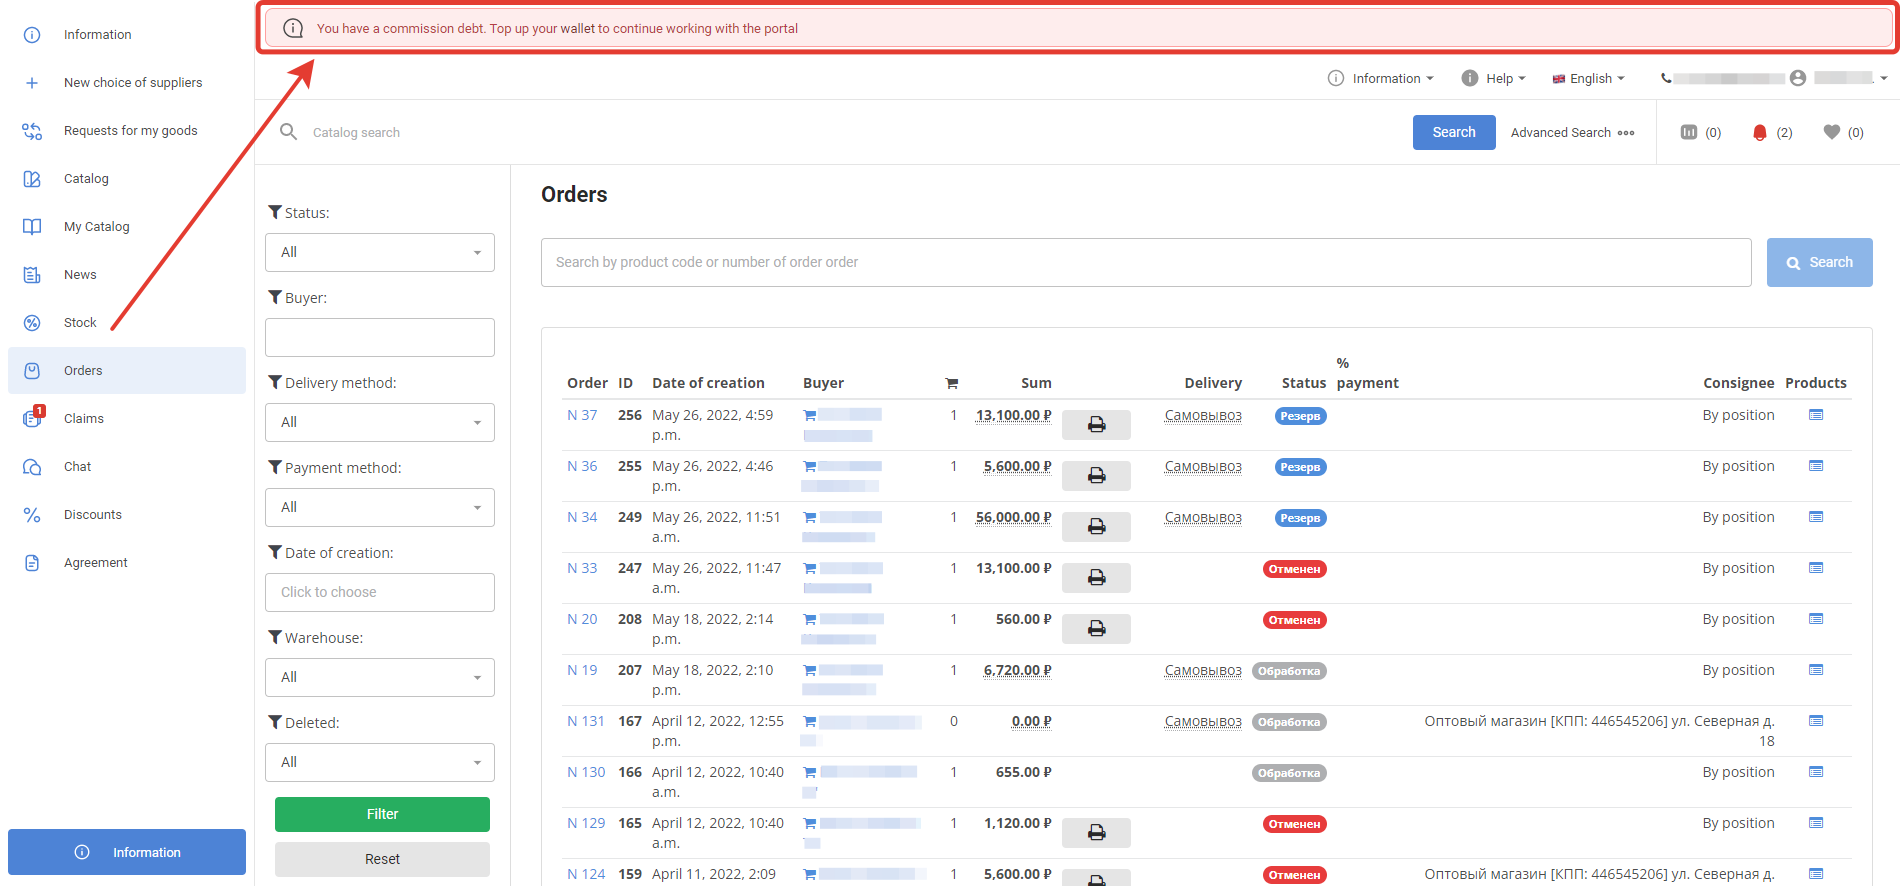1902x886 pixels.
Task: Open Claims with the notification badge
Action: [x=84, y=419]
